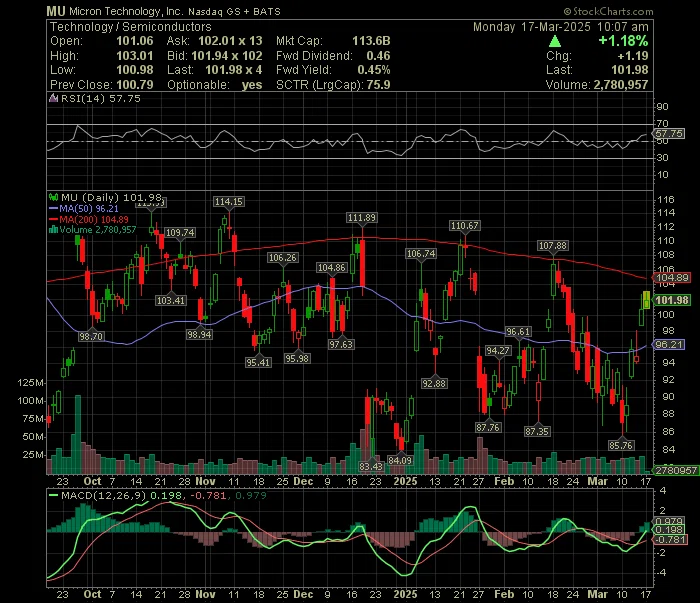The width and height of the screenshot is (700, 603).
Task: Click the 103.41 price label
Action: click(171, 300)
